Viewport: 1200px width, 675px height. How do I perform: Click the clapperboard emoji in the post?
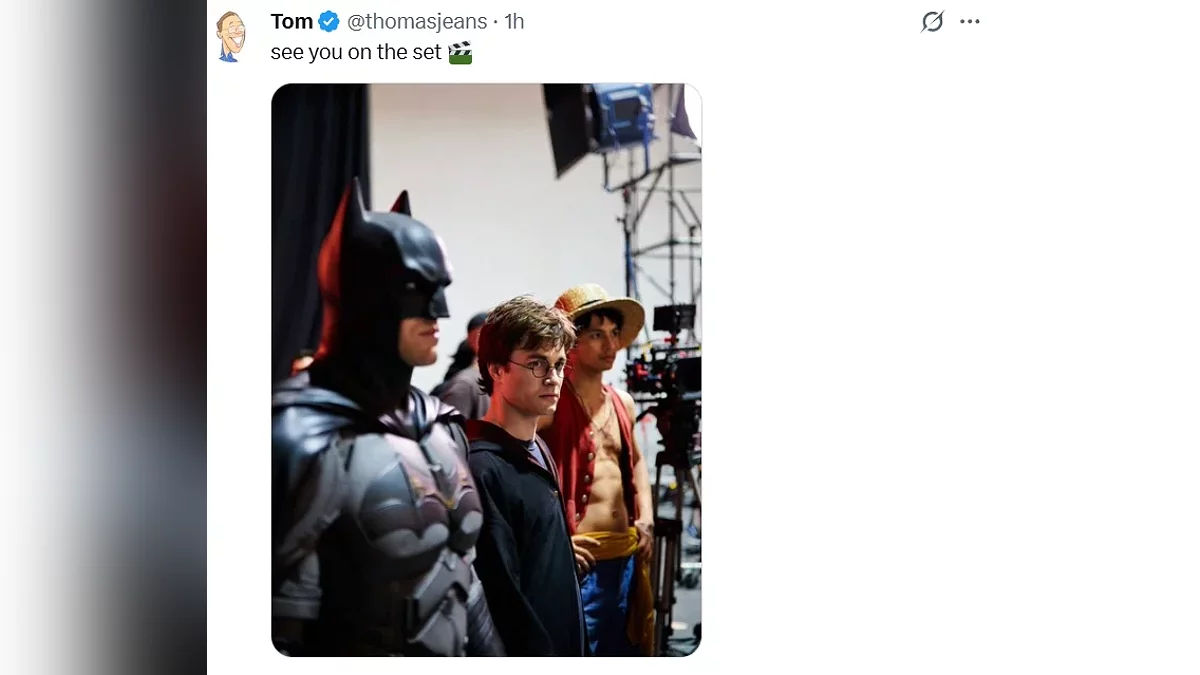460,53
